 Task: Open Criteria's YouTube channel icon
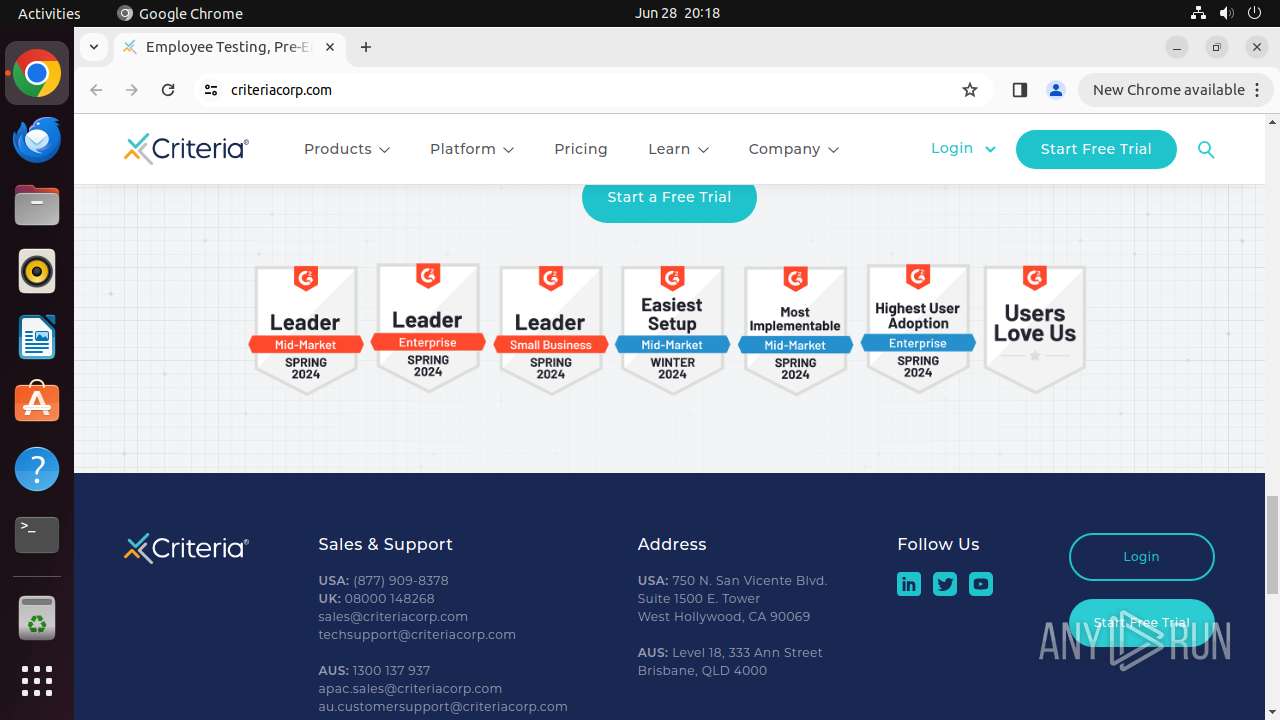pyautogui.click(x=981, y=584)
